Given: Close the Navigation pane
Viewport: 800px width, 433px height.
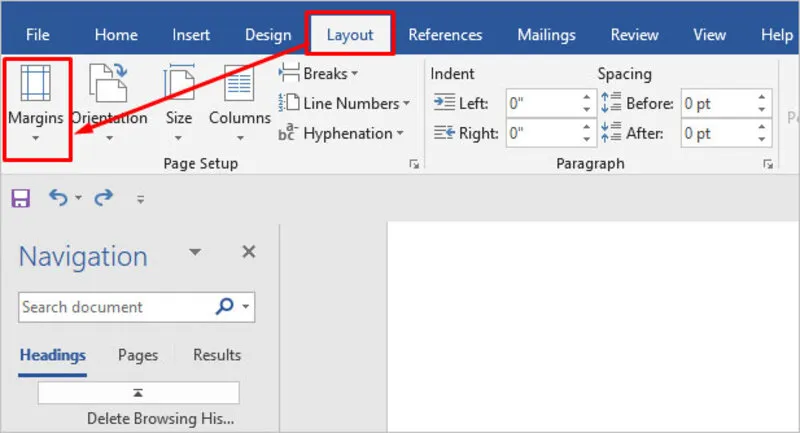Looking at the screenshot, I should 248,251.
